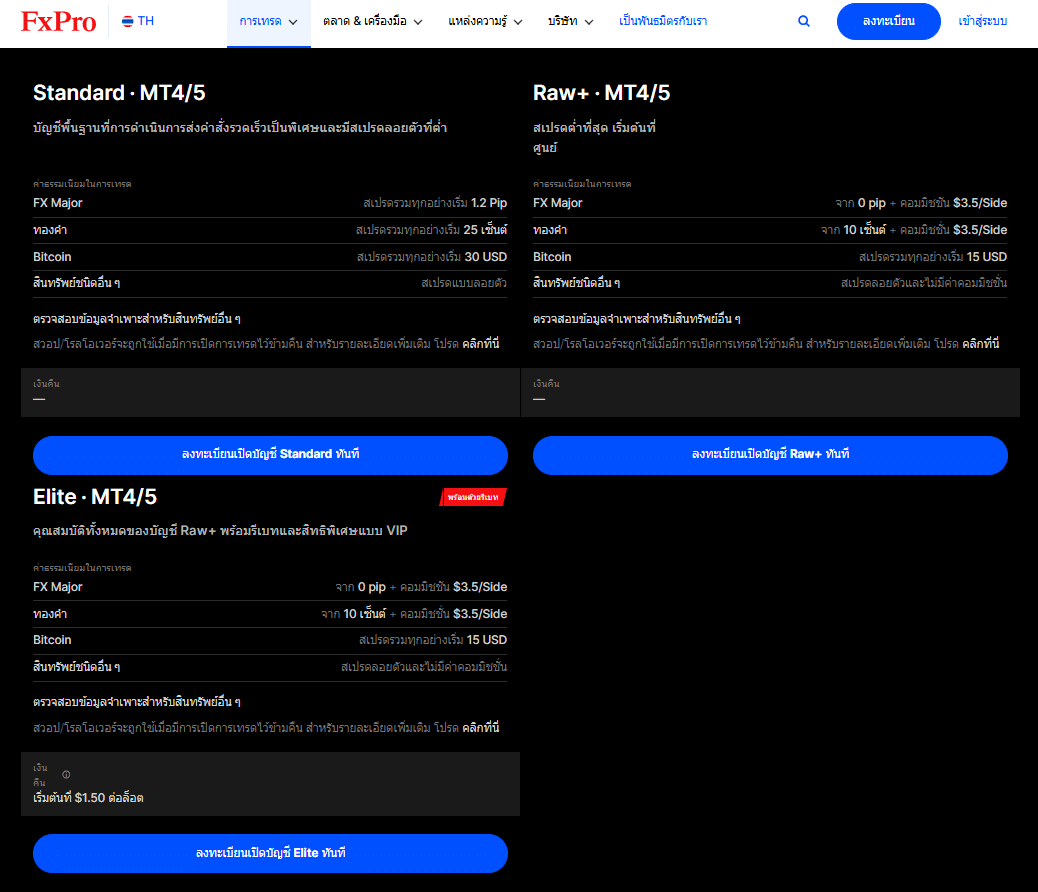This screenshot has width=1038, height=892.
Task: Open the TH language selector
Action: [138, 21]
